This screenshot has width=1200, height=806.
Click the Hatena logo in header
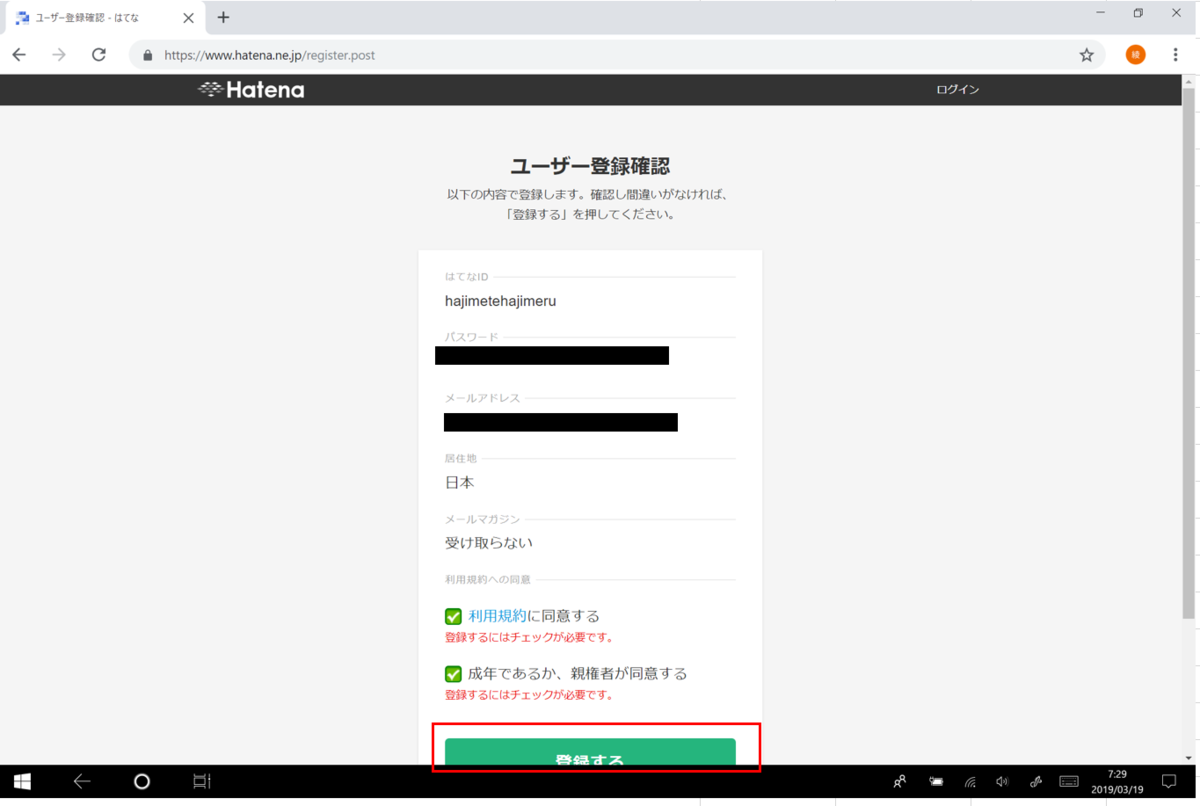point(251,89)
